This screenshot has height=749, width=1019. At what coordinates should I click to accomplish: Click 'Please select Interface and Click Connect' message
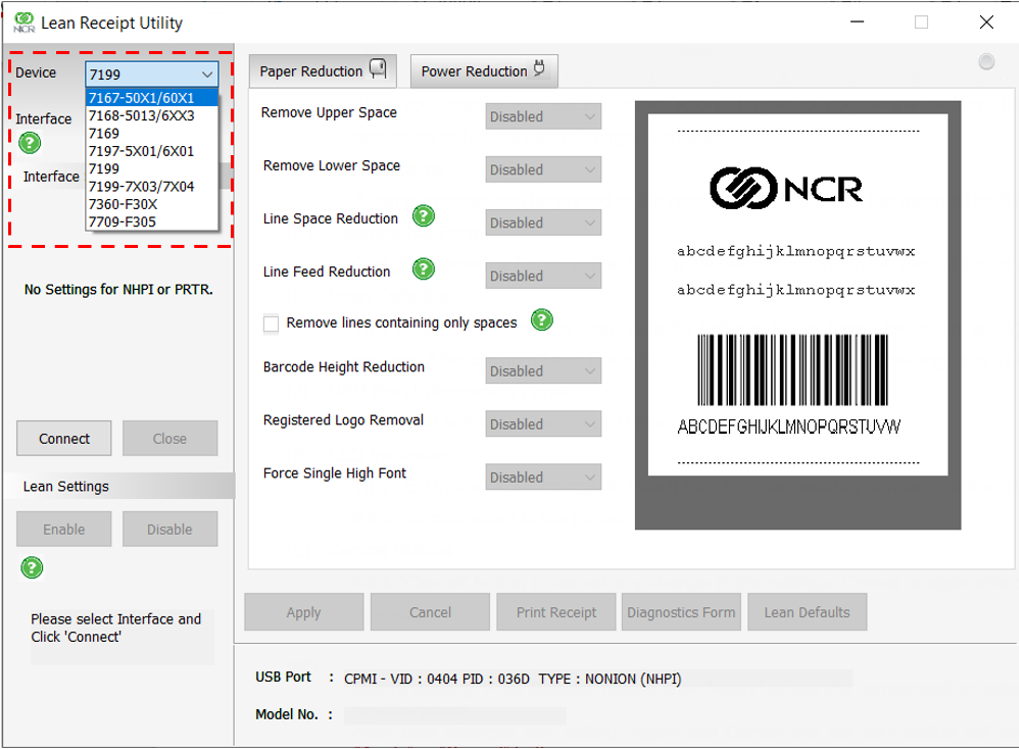[116, 628]
